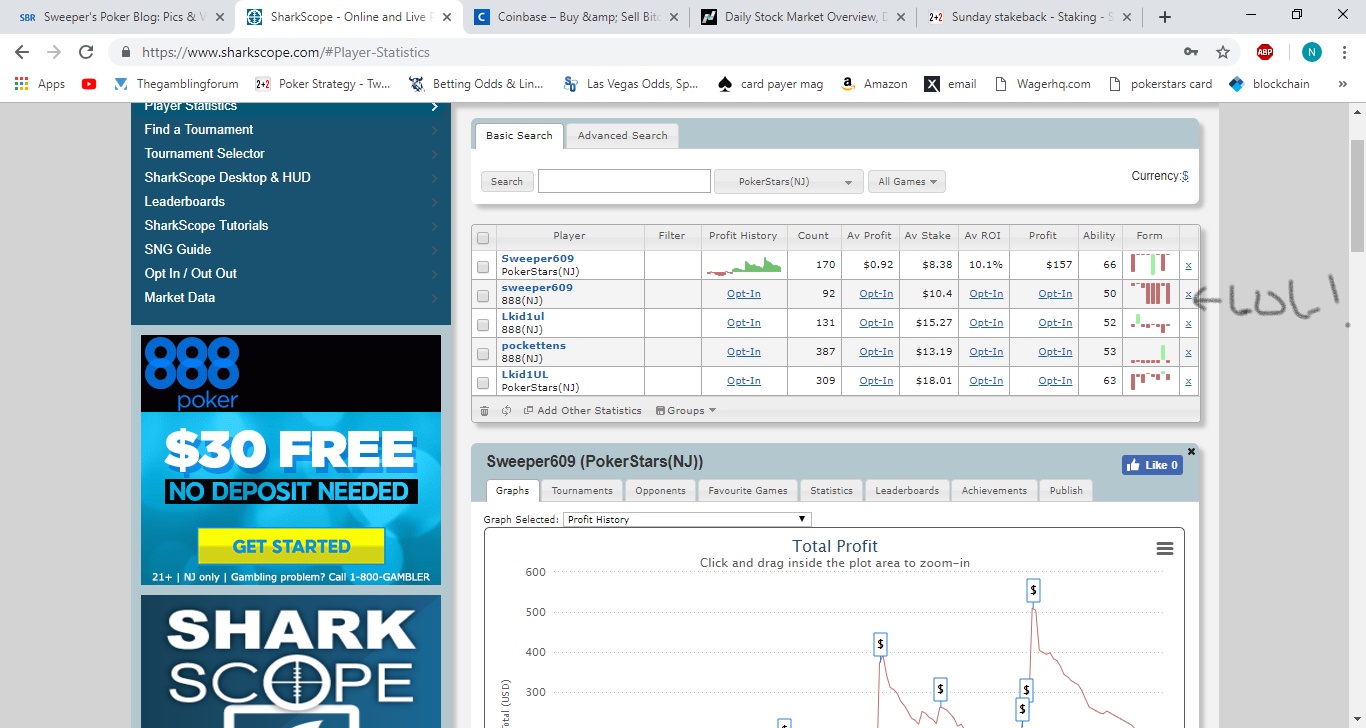Open the chart hamburger menu icon
Viewport: 1366px width, 728px height.
pyautogui.click(x=1164, y=548)
